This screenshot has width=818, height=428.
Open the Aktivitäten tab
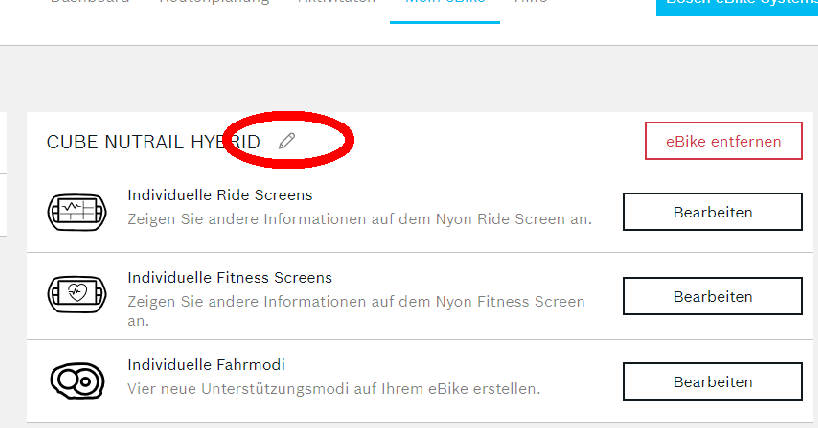click(336, 3)
